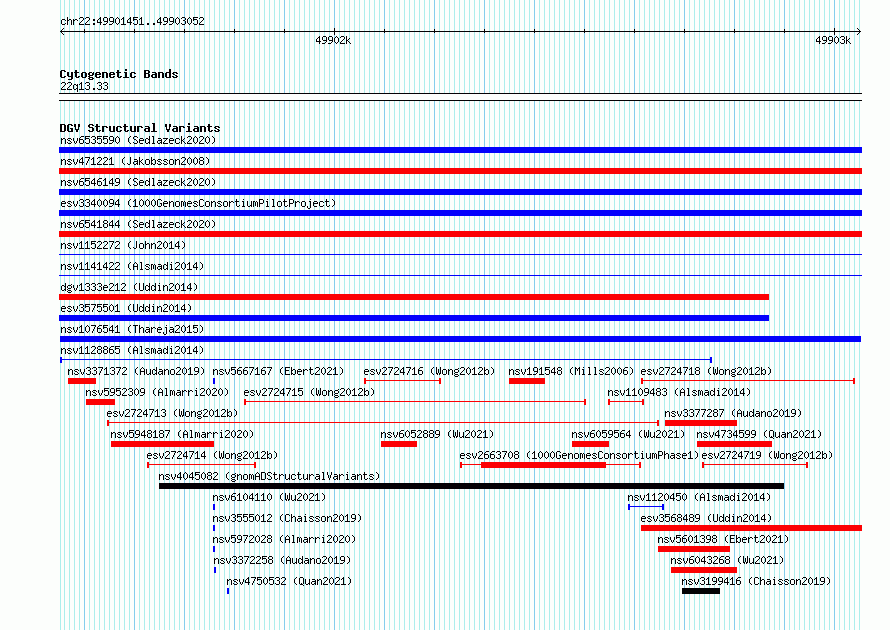
Task: Click the red glyph under nsv3371372
Action: pos(82,381)
